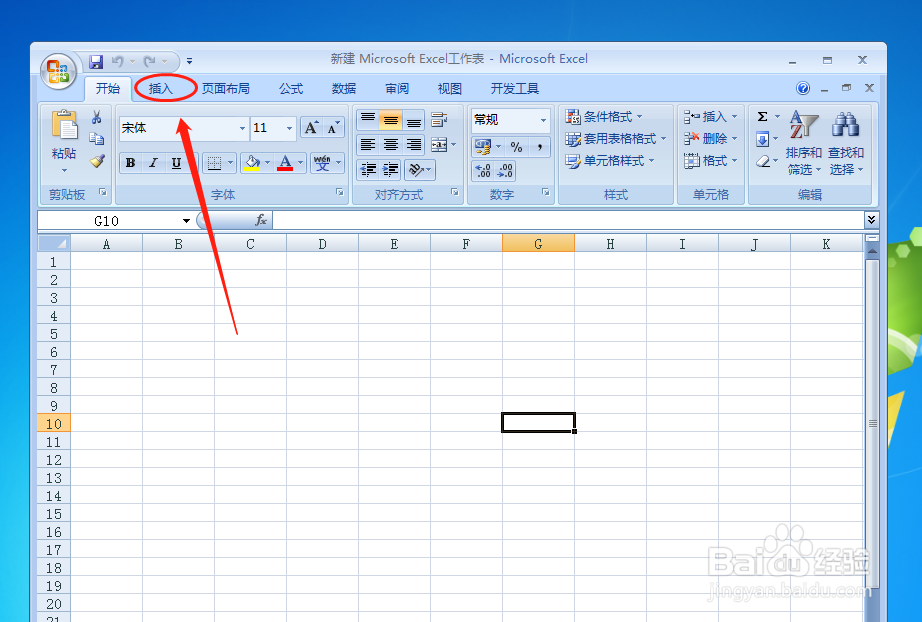Align cell text to the left
This screenshot has width=922, height=622.
pos(368,145)
